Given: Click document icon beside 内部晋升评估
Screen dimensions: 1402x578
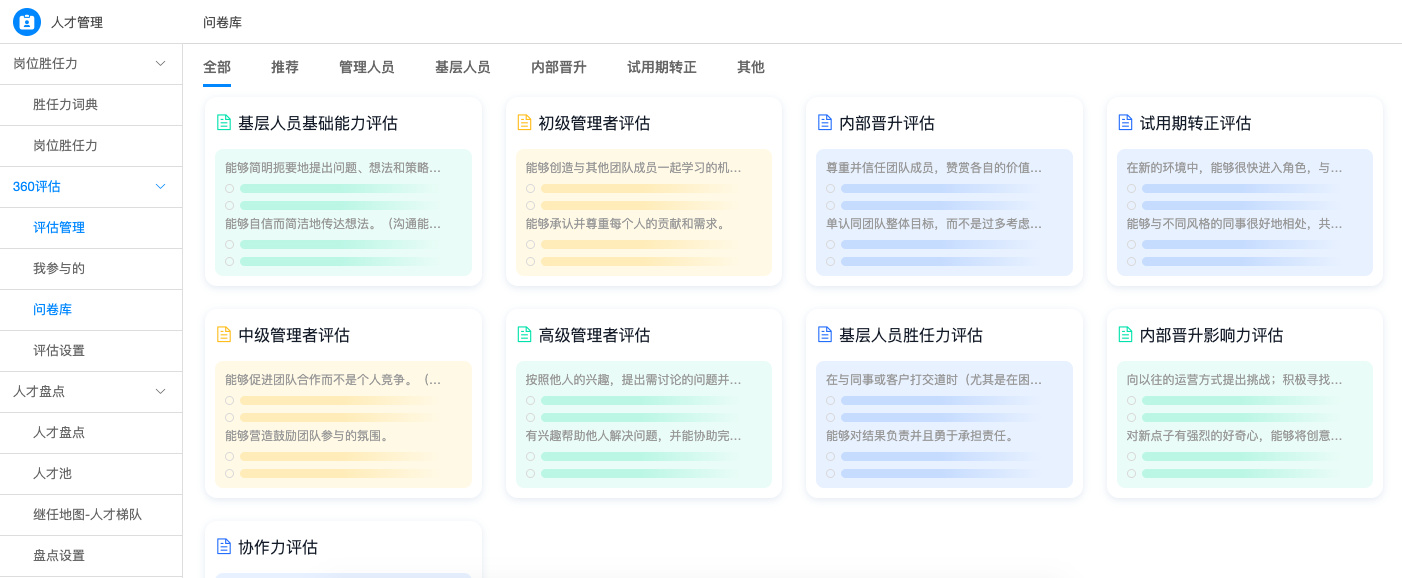Looking at the screenshot, I should (x=825, y=123).
